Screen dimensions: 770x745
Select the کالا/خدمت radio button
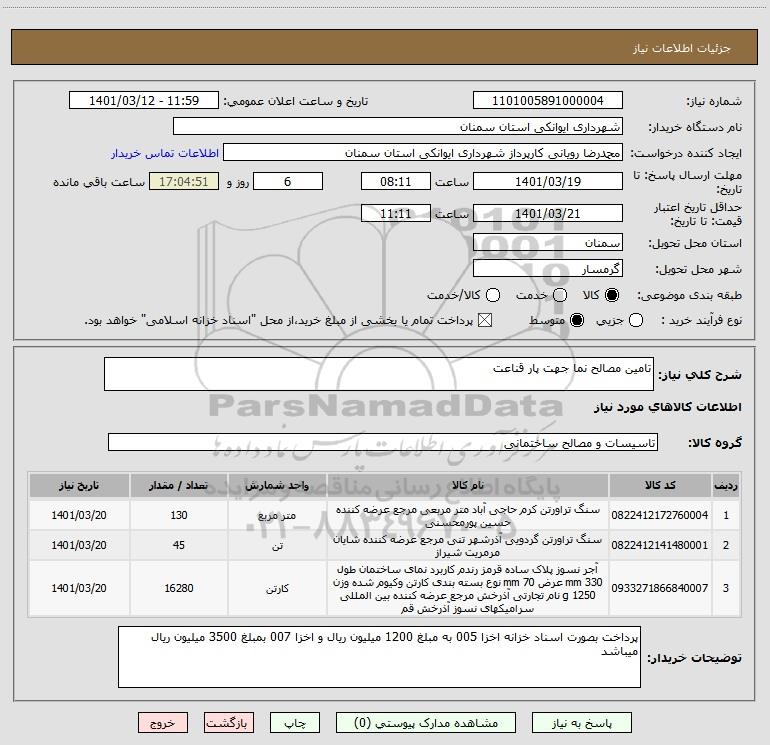tap(493, 295)
